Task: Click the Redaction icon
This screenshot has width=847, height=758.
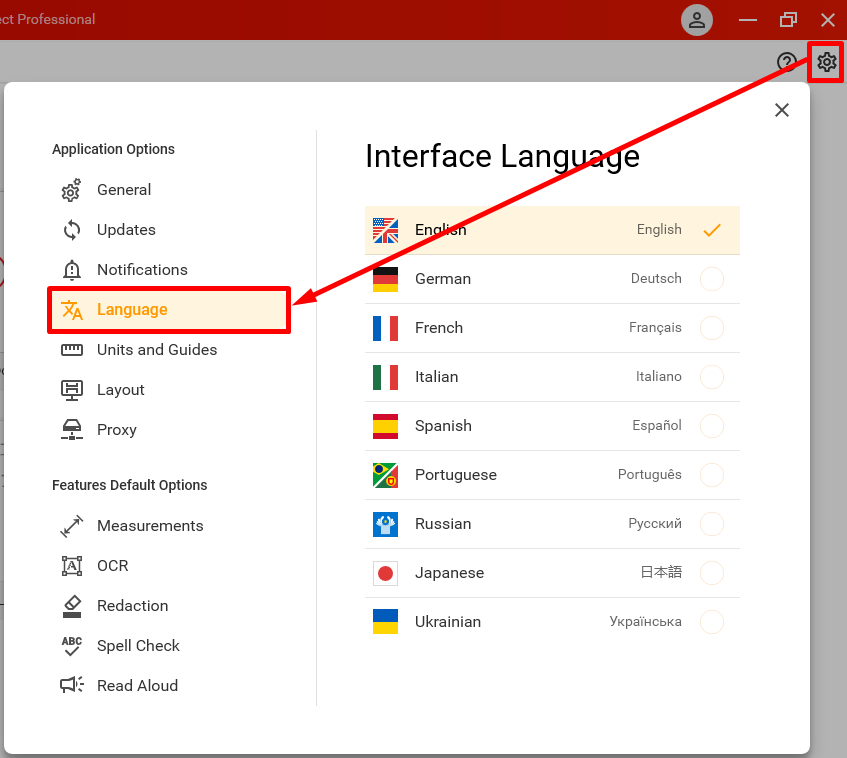Action: (x=71, y=605)
